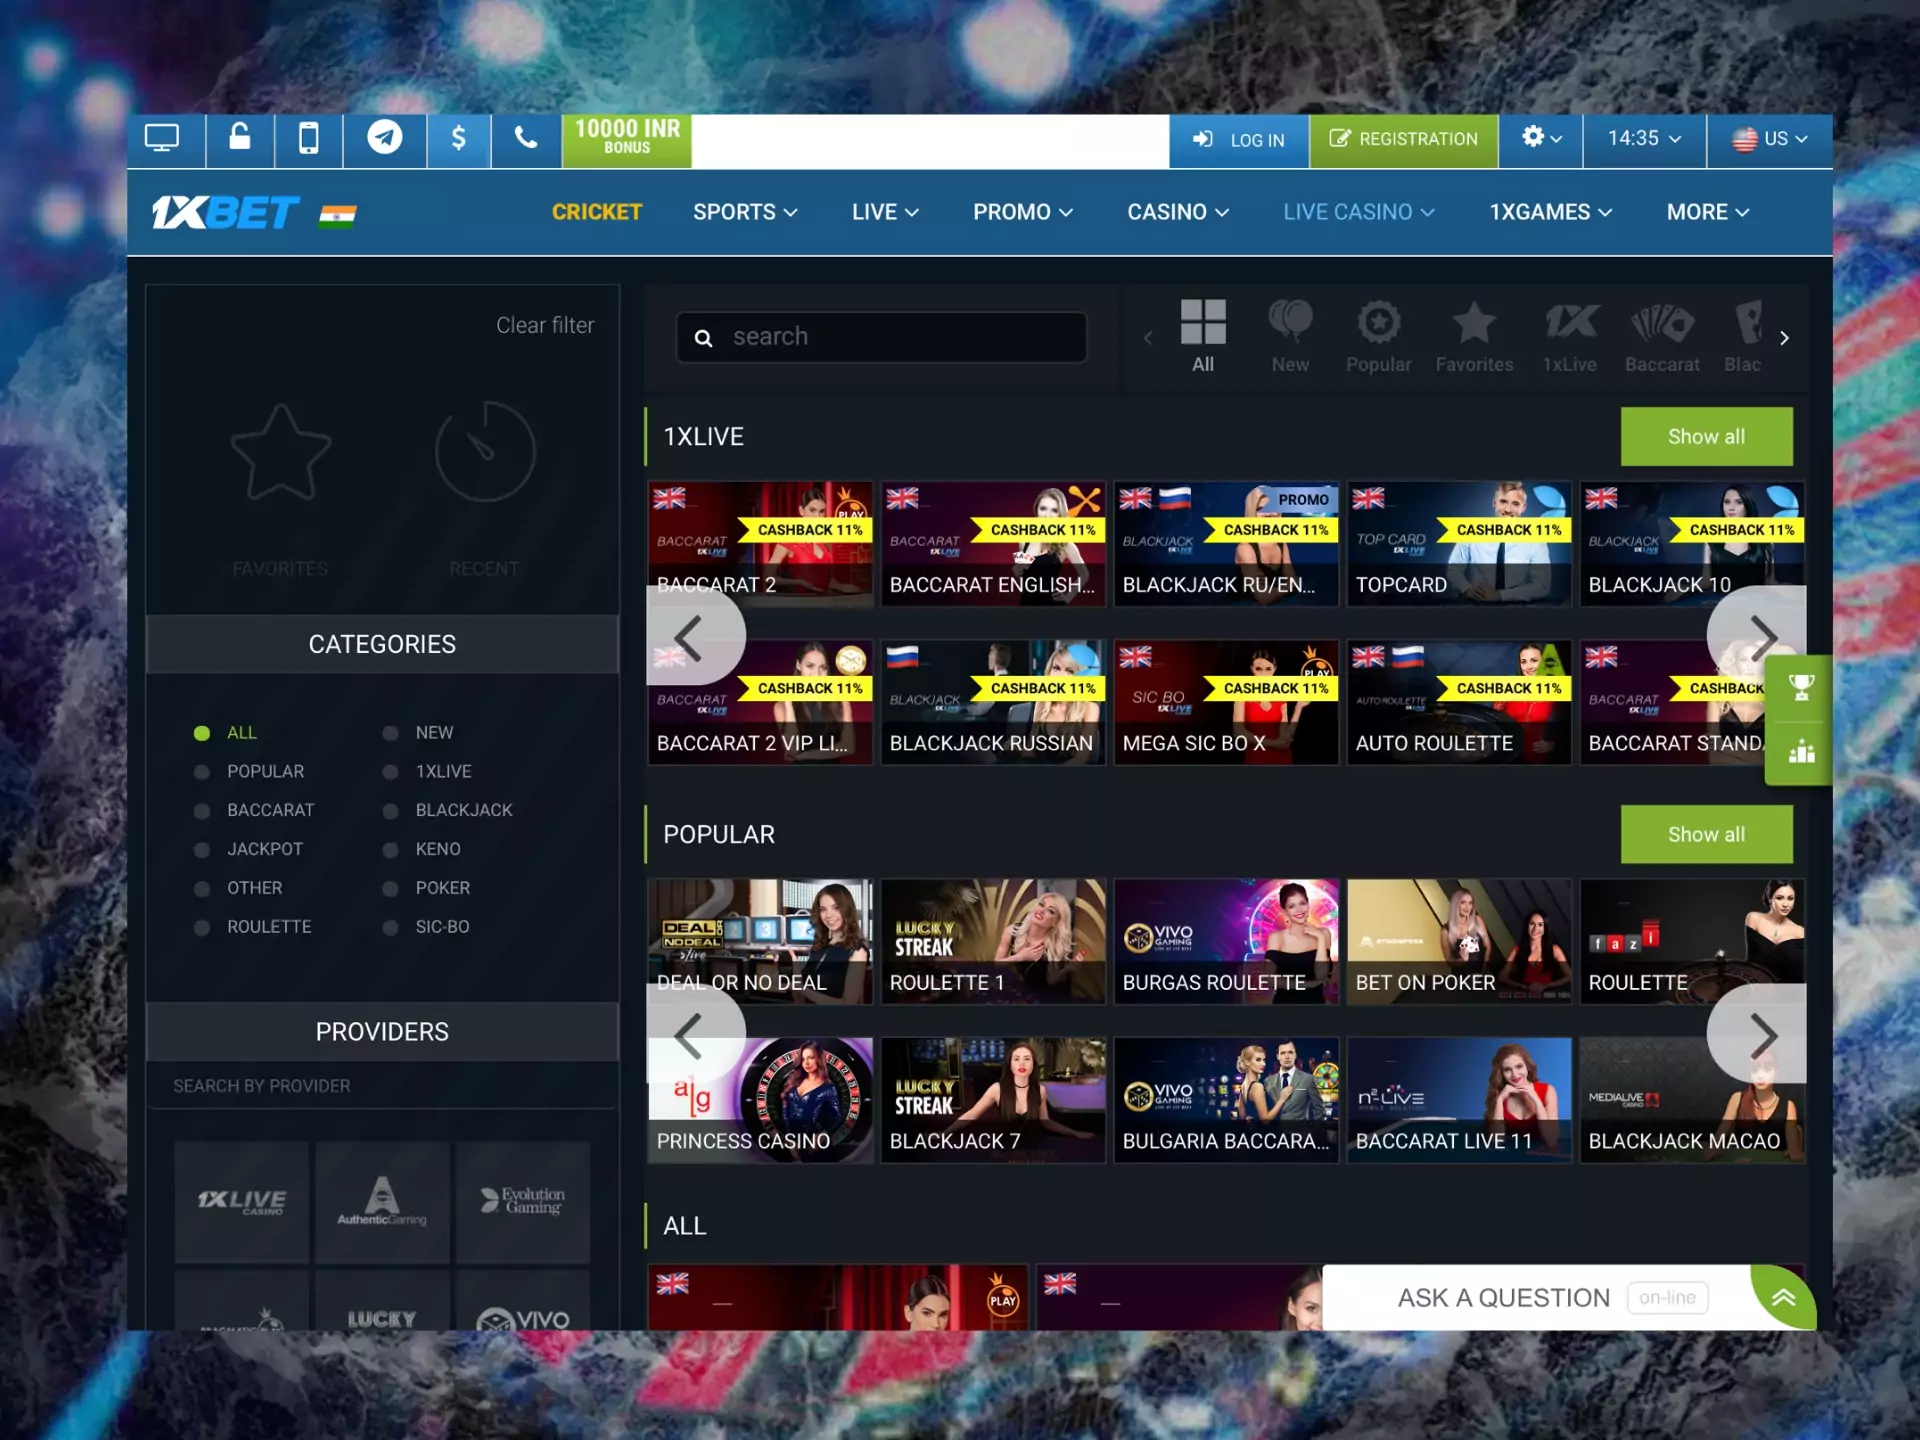Click the LOG IN button

click(1239, 141)
